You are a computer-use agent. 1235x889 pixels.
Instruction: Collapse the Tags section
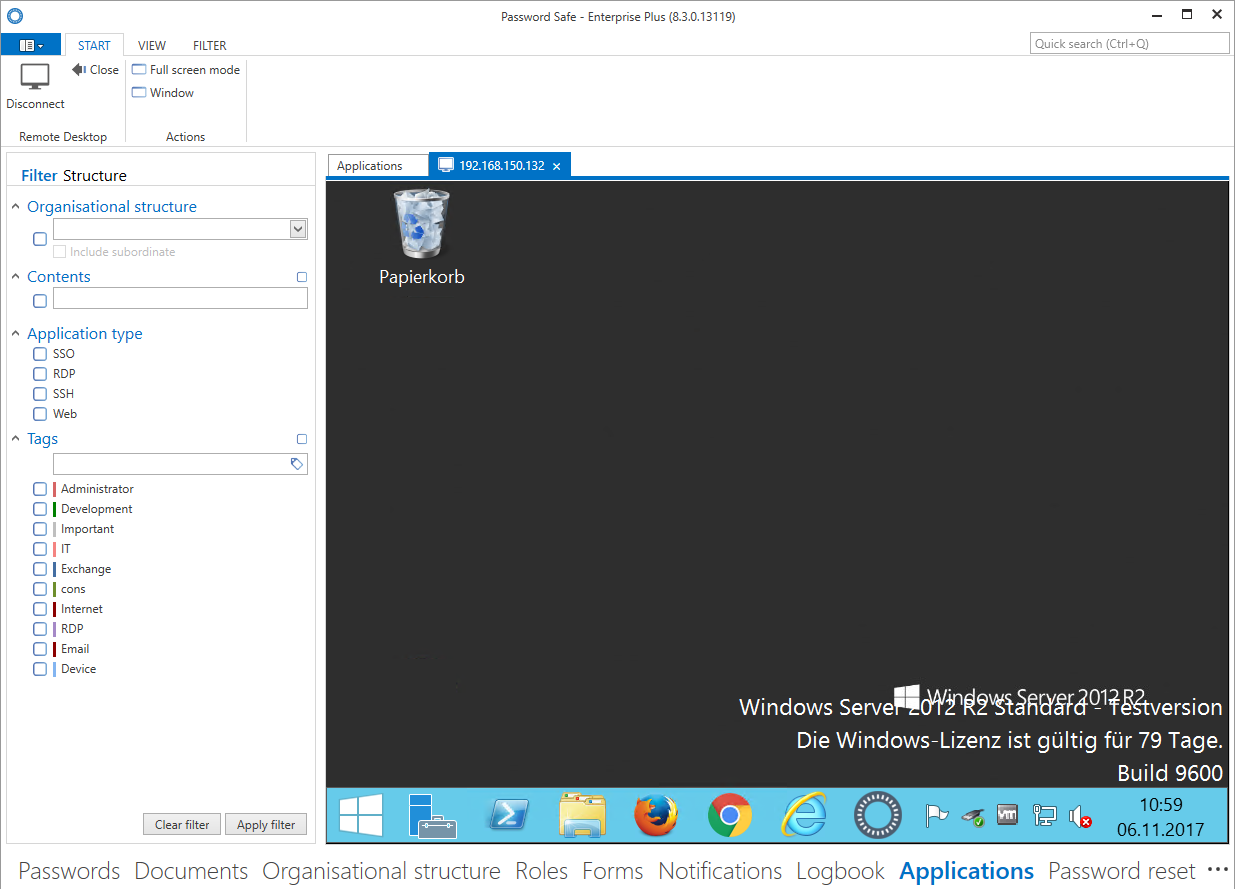coord(16,439)
